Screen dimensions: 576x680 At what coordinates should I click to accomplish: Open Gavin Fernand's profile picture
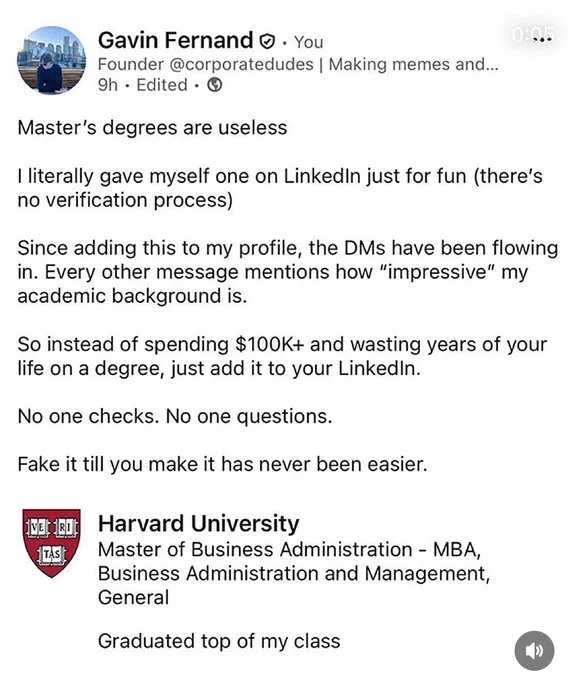[51, 60]
